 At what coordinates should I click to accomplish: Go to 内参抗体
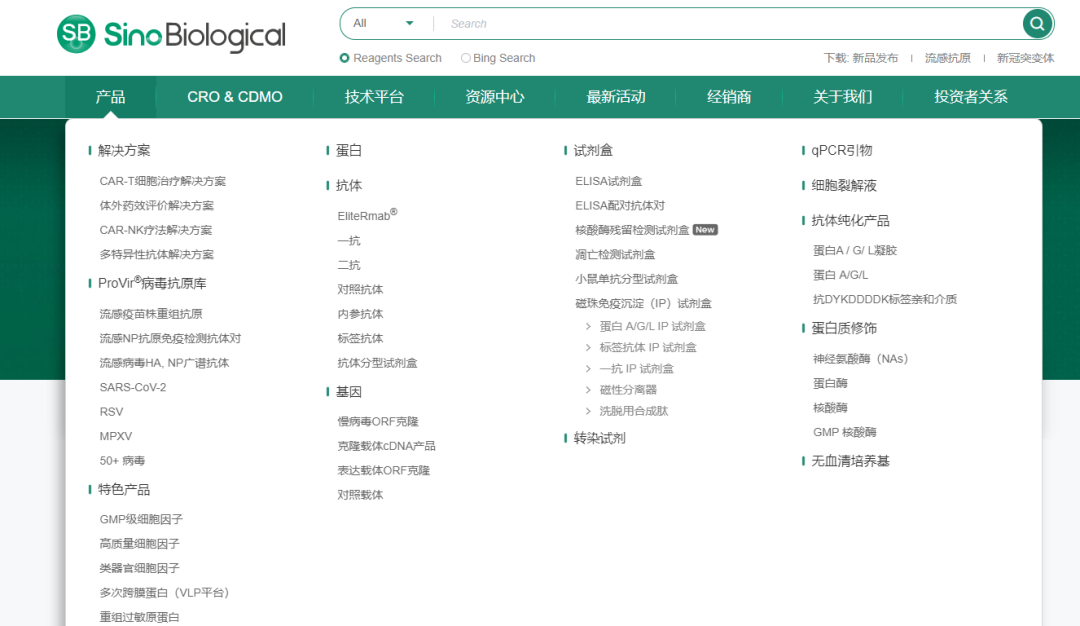coord(360,314)
